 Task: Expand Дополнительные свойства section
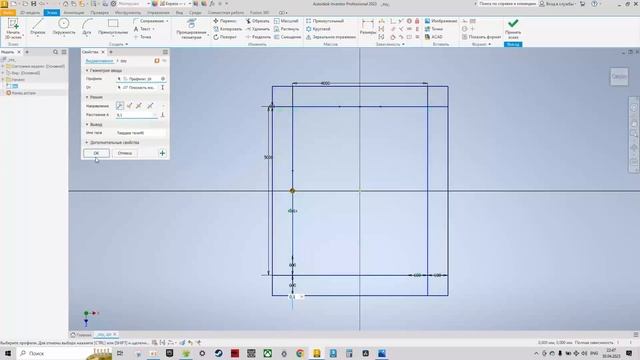pyautogui.click(x=87, y=143)
